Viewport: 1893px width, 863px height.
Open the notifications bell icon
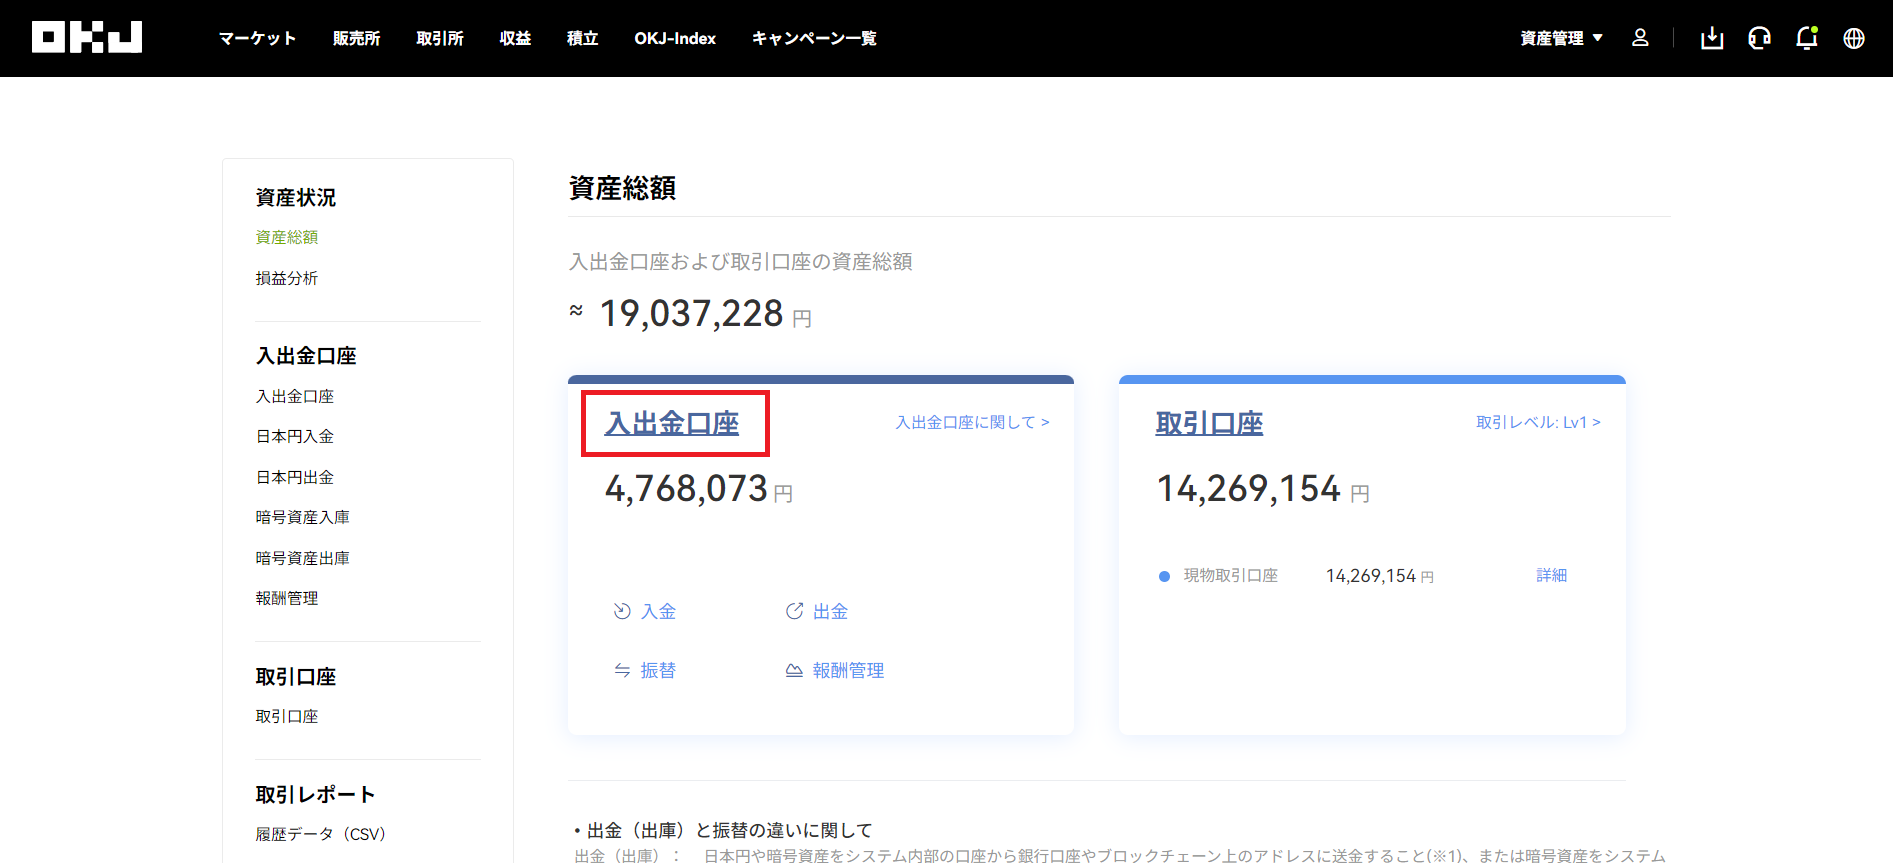point(1806,38)
